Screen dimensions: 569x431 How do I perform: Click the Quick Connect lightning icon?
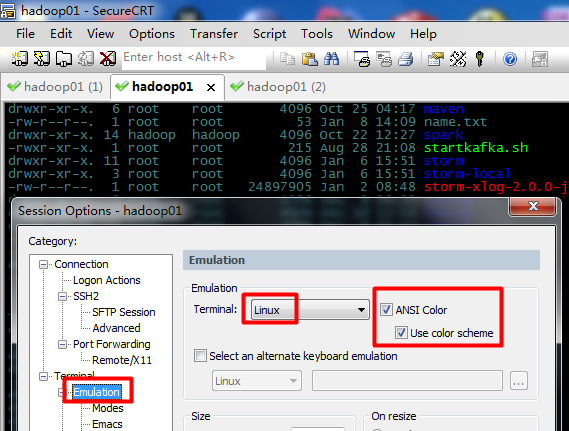(x=42, y=58)
